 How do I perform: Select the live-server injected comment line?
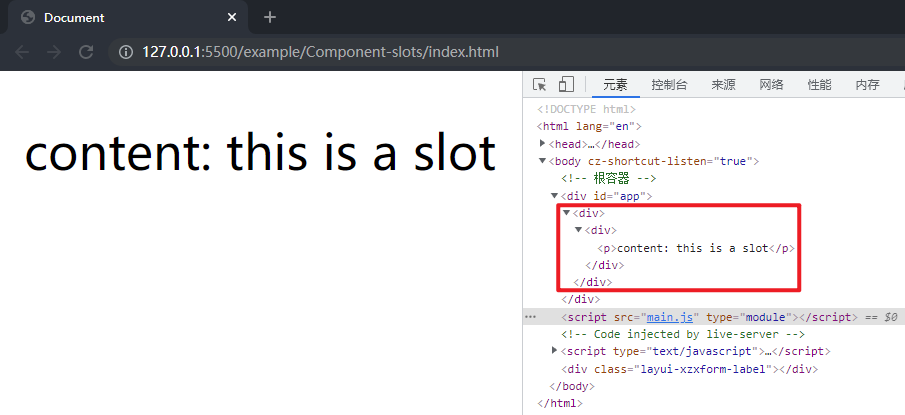point(683,334)
